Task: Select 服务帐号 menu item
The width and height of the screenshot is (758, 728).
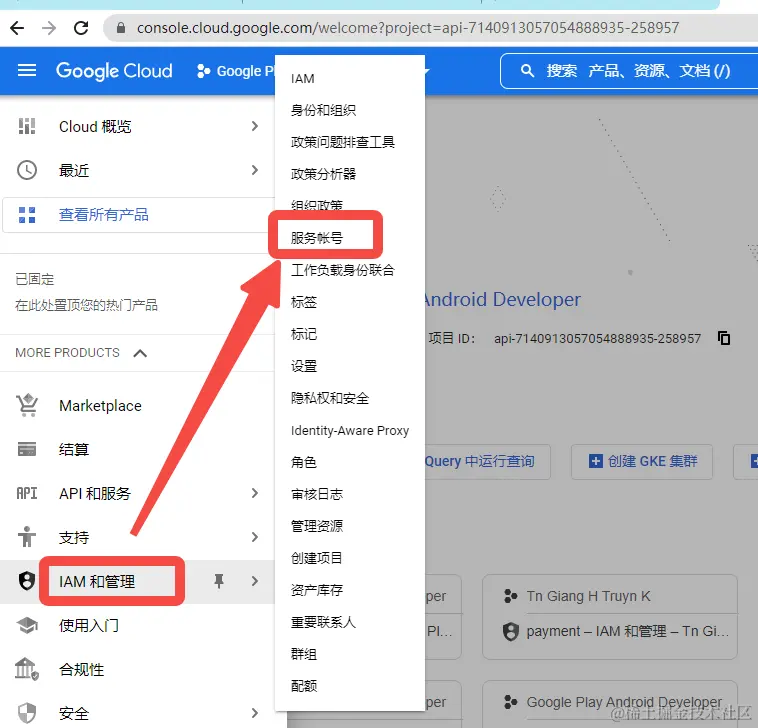Action: pos(317,238)
